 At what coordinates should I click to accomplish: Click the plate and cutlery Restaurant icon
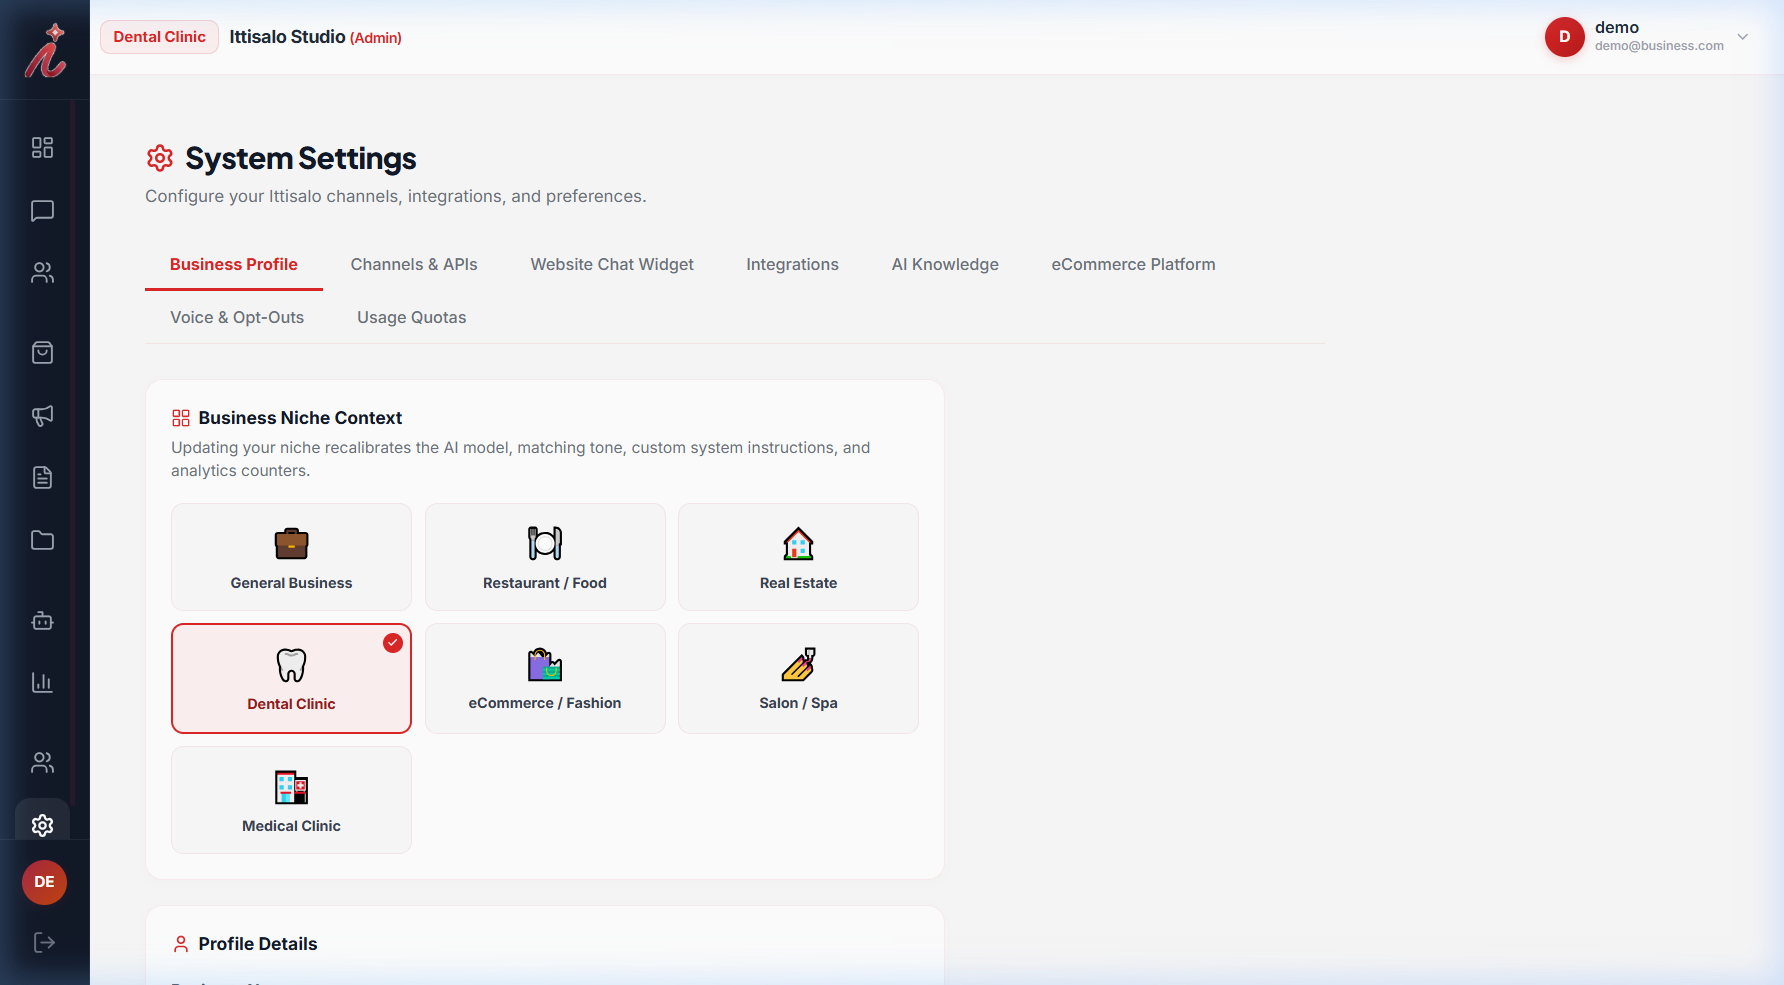(x=545, y=543)
